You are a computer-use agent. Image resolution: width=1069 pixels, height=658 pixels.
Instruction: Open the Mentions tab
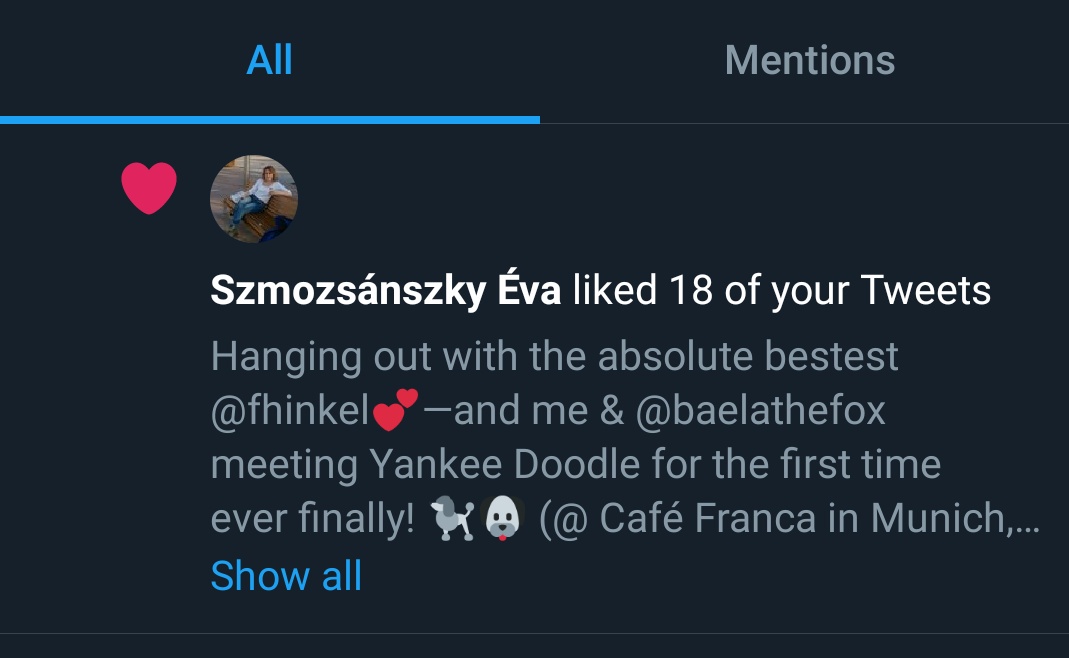[809, 60]
